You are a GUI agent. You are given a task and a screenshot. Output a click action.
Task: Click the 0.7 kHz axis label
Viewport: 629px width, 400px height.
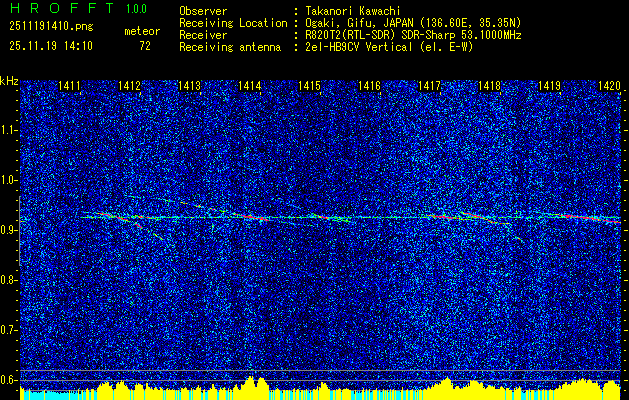click(8, 330)
